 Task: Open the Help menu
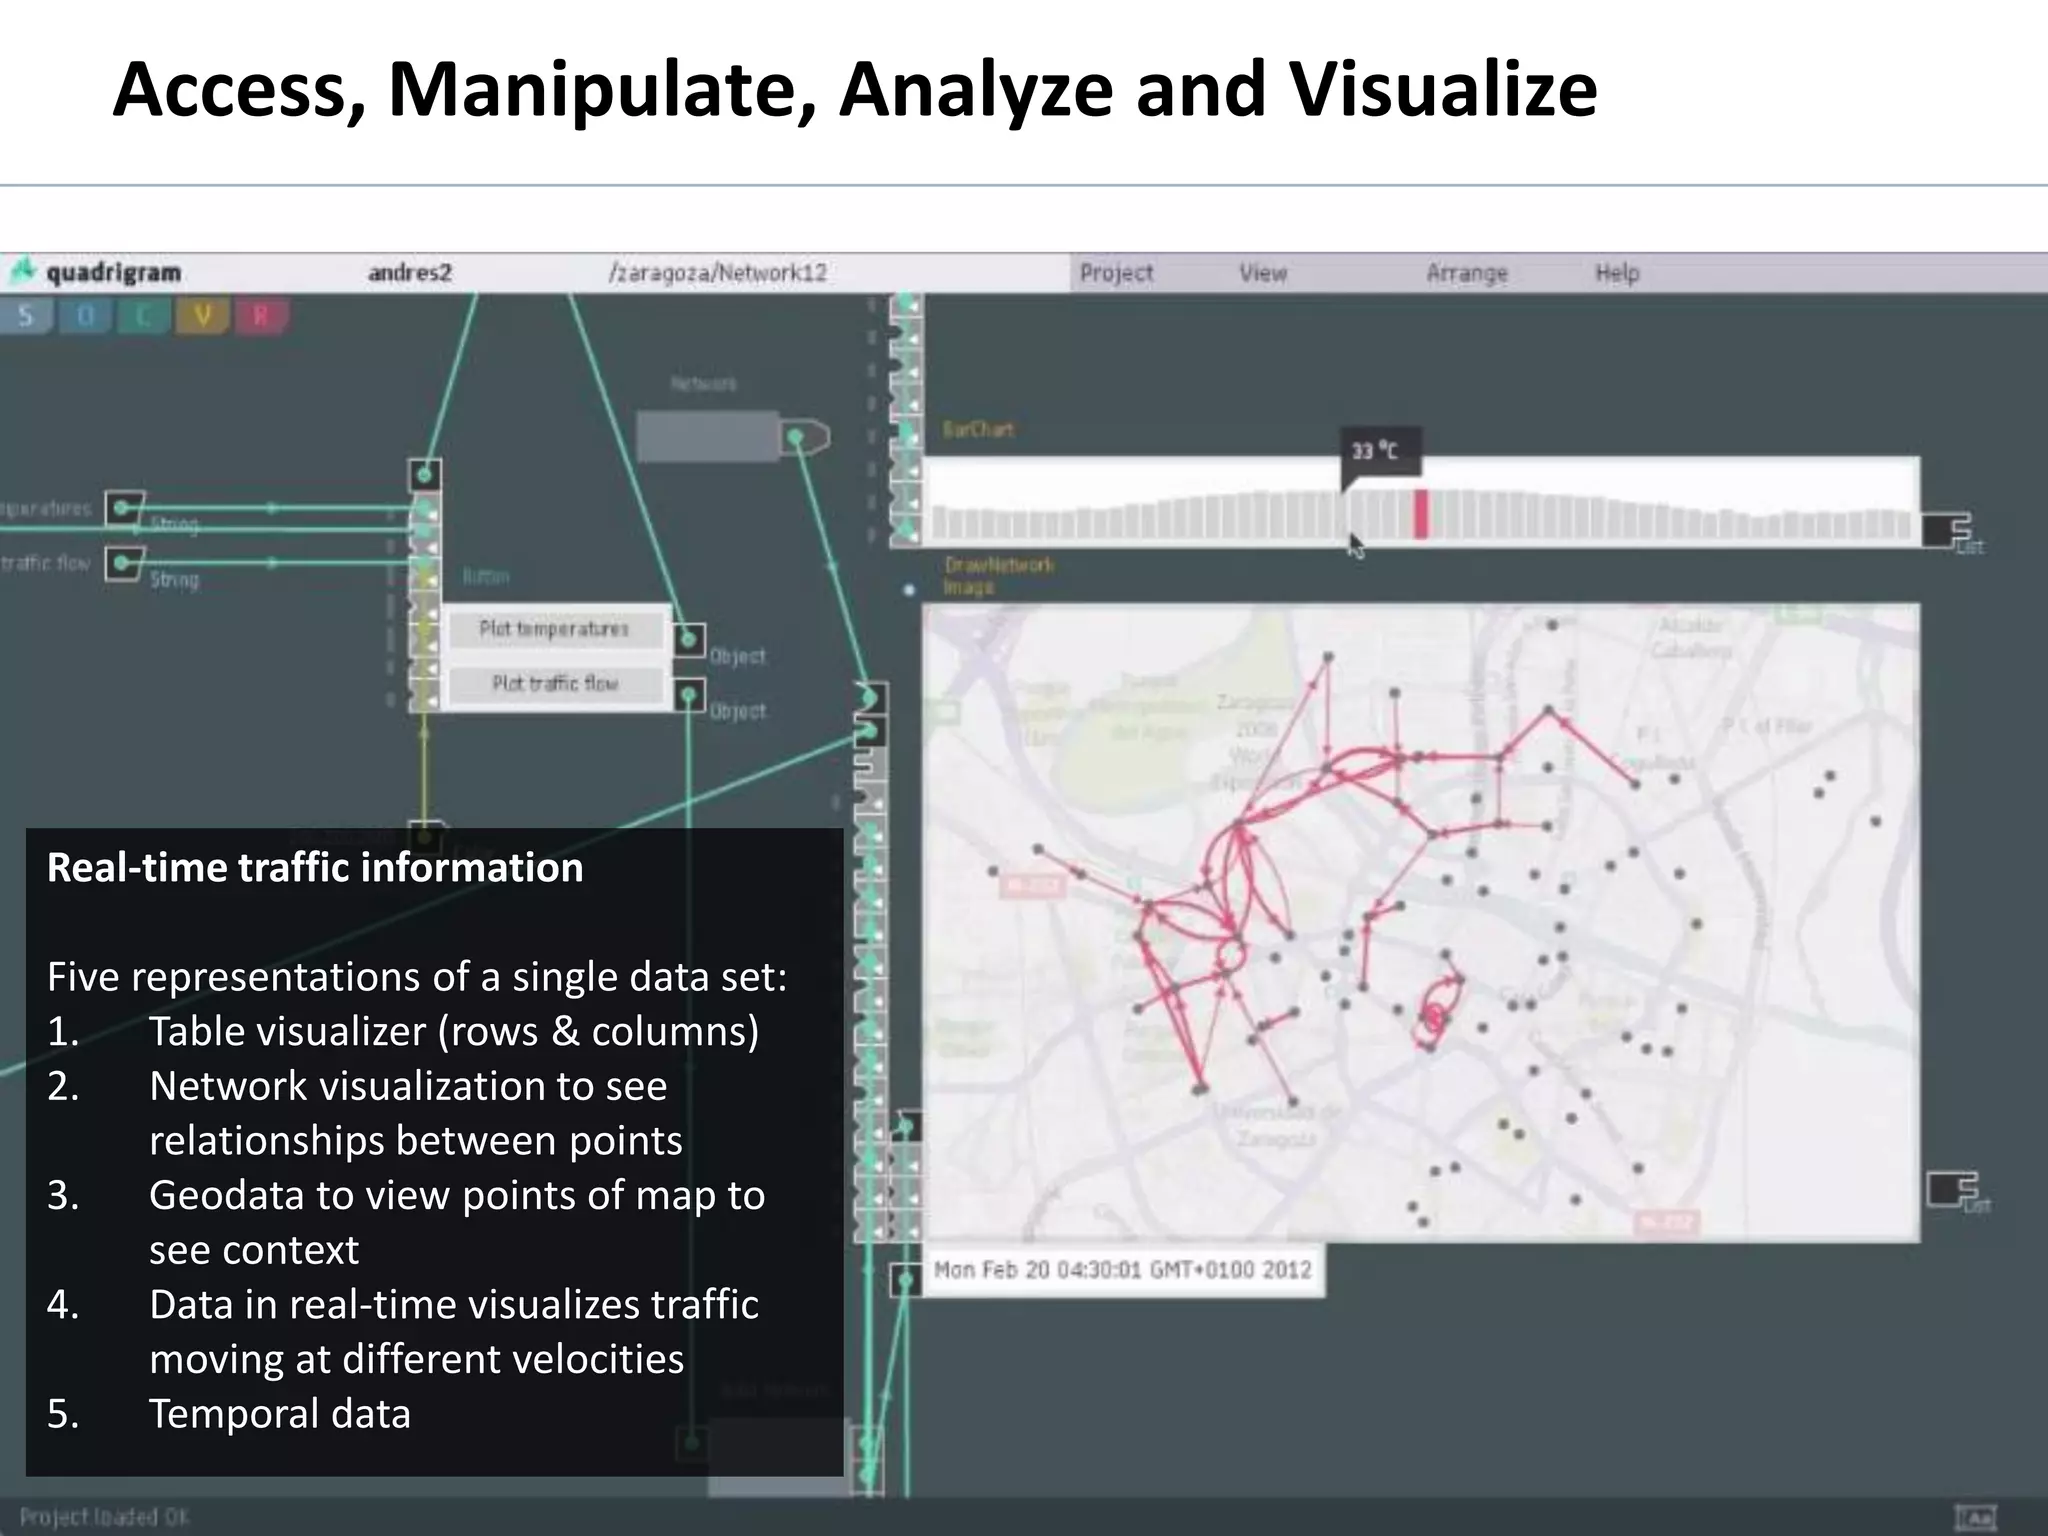[1617, 273]
